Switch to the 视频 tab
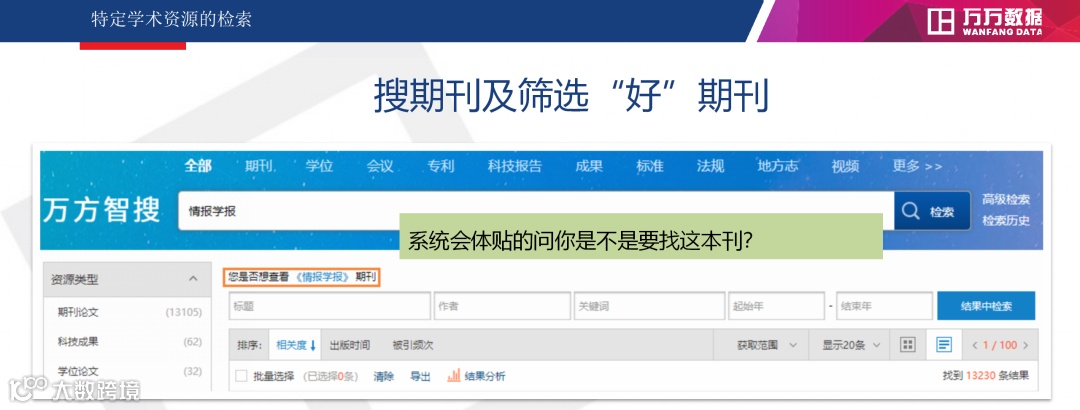 [845, 166]
